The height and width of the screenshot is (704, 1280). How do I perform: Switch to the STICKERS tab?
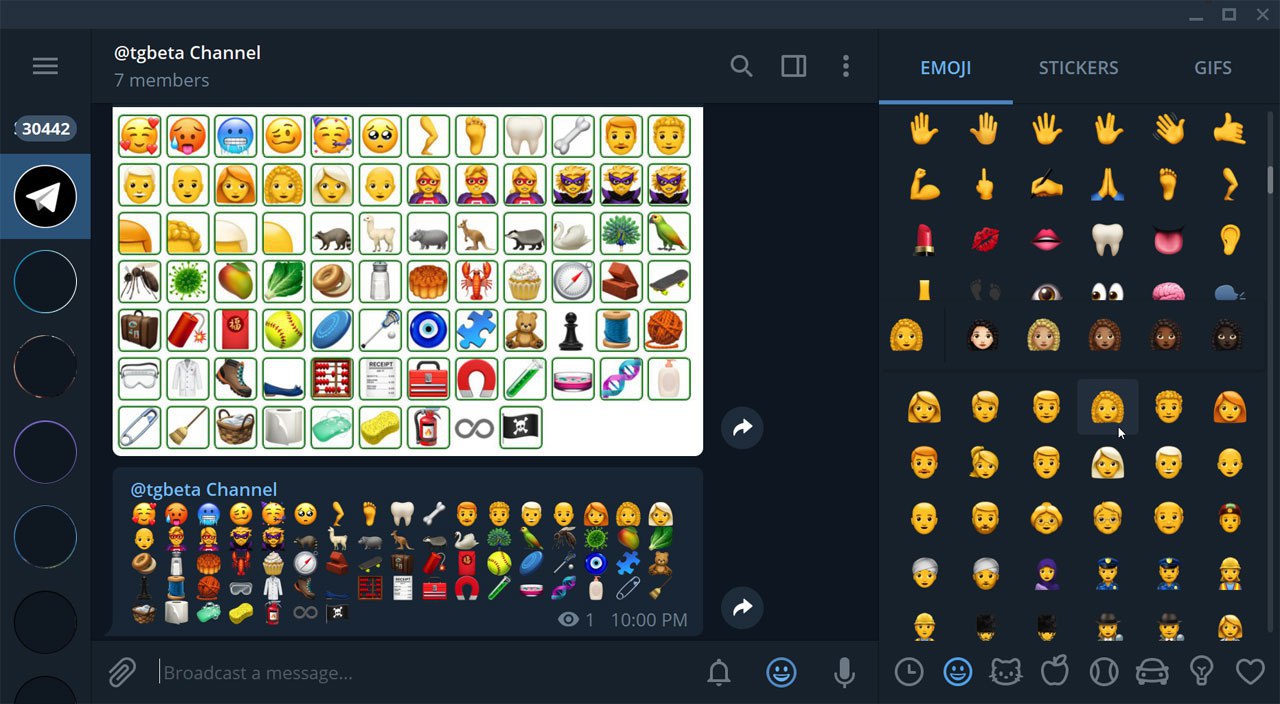1078,68
